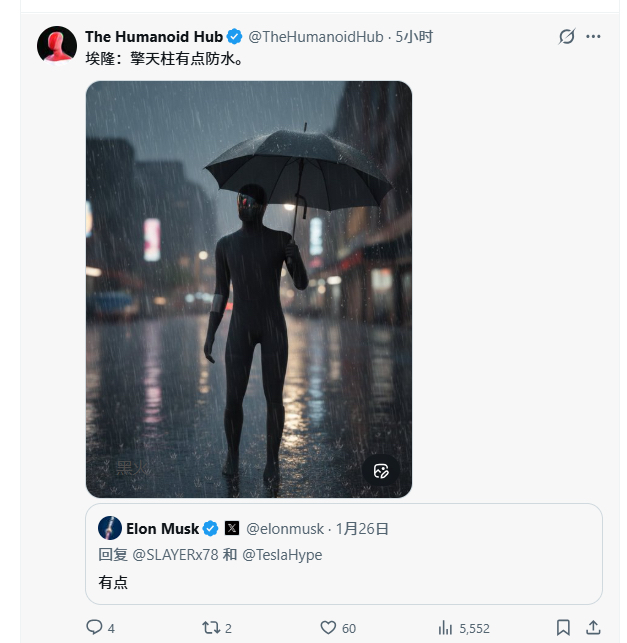Bookmark this post

click(563, 627)
